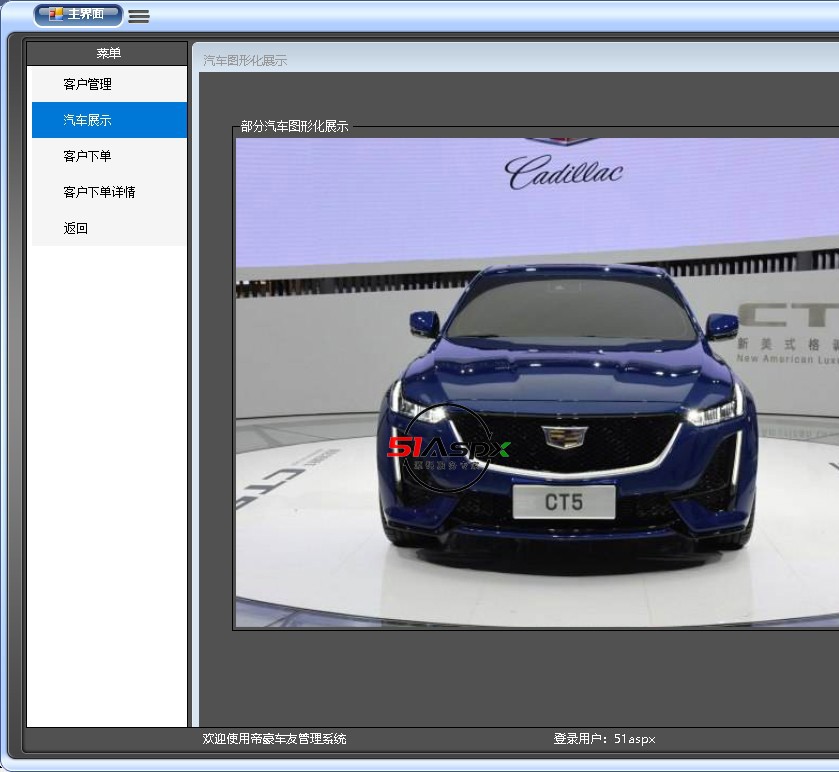Click the 菜单 panel header
The width and height of the screenshot is (839, 772).
pyautogui.click(x=108, y=53)
